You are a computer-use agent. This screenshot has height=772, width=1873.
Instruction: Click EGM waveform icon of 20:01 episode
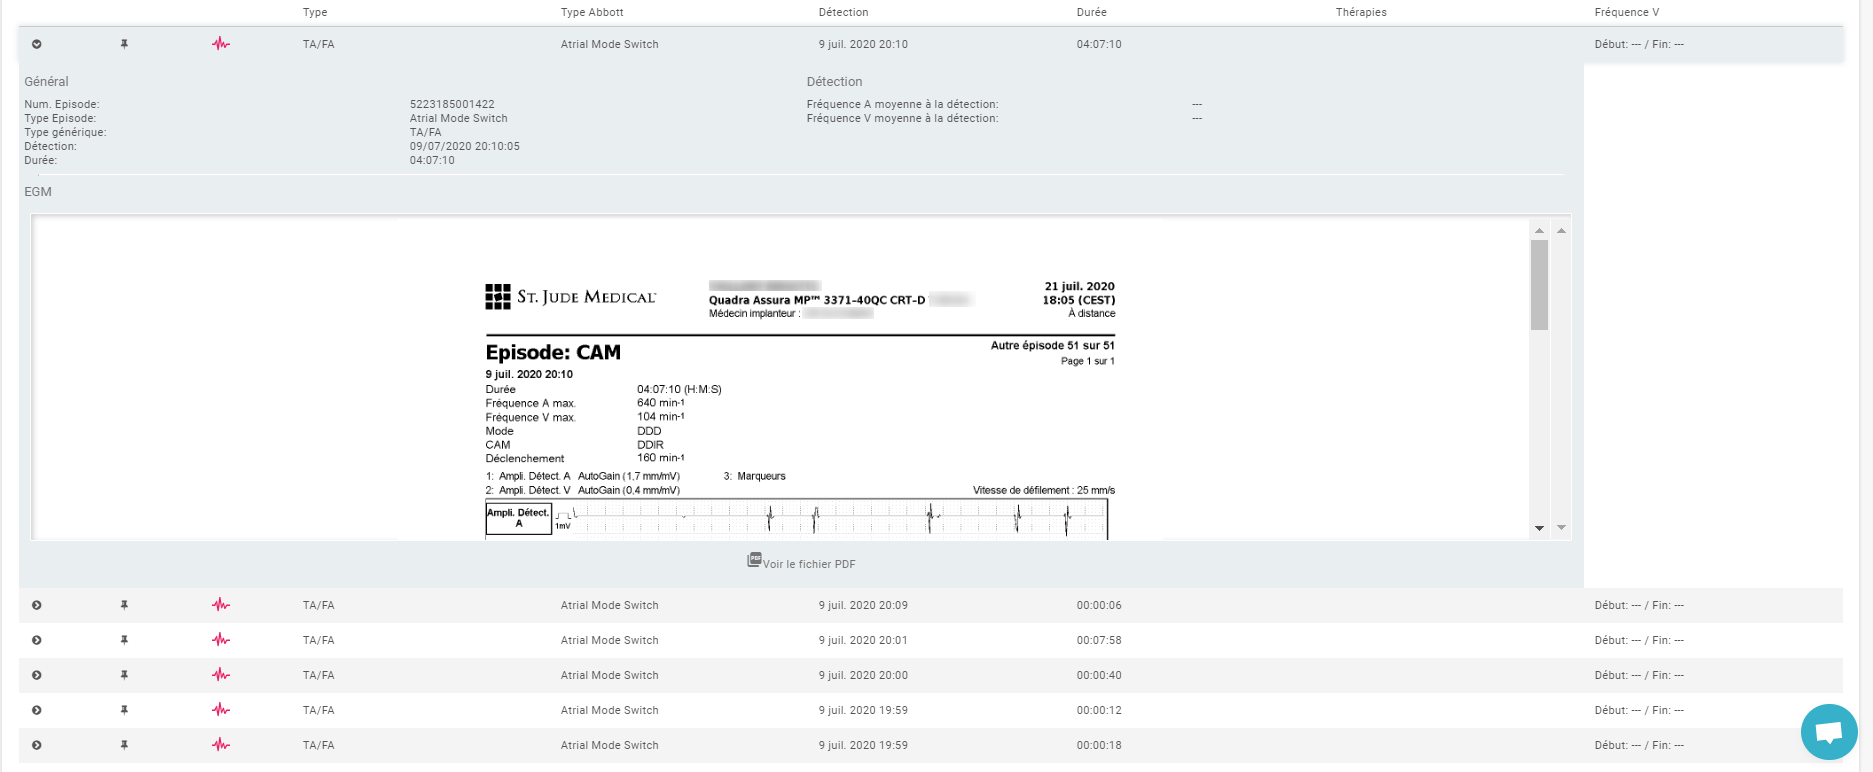coord(221,640)
